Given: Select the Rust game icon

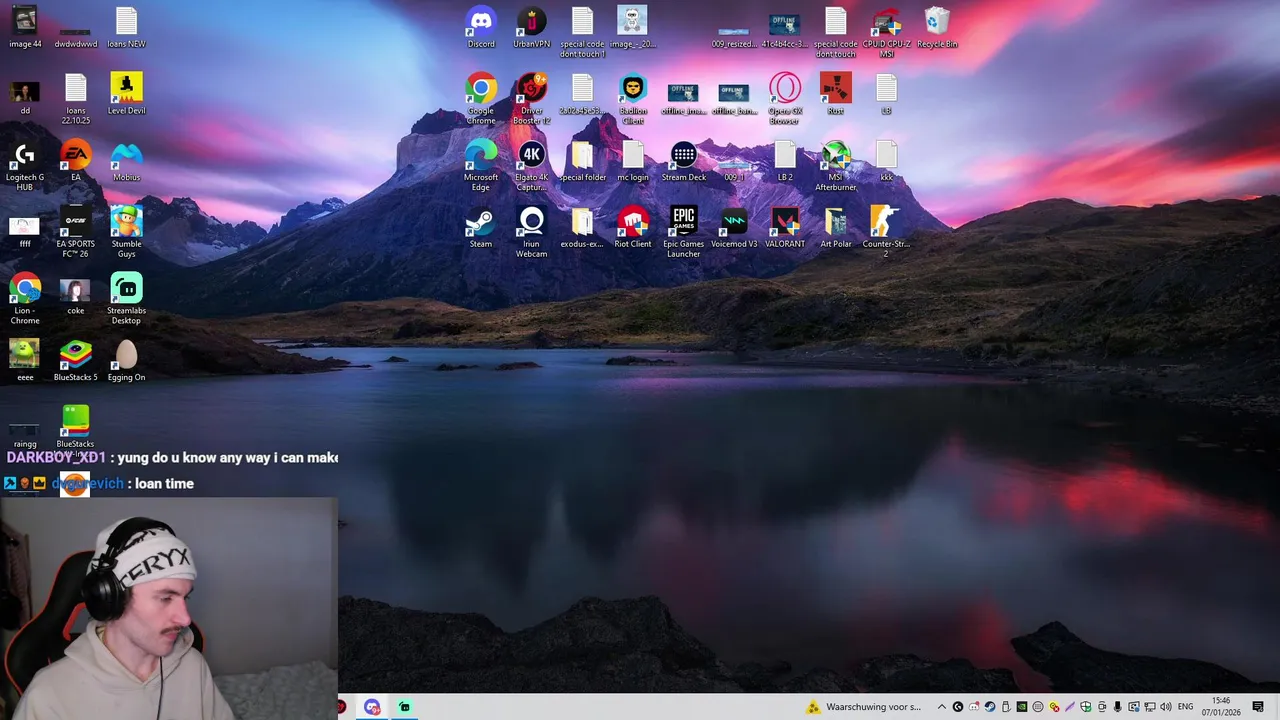Looking at the screenshot, I should (x=835, y=94).
